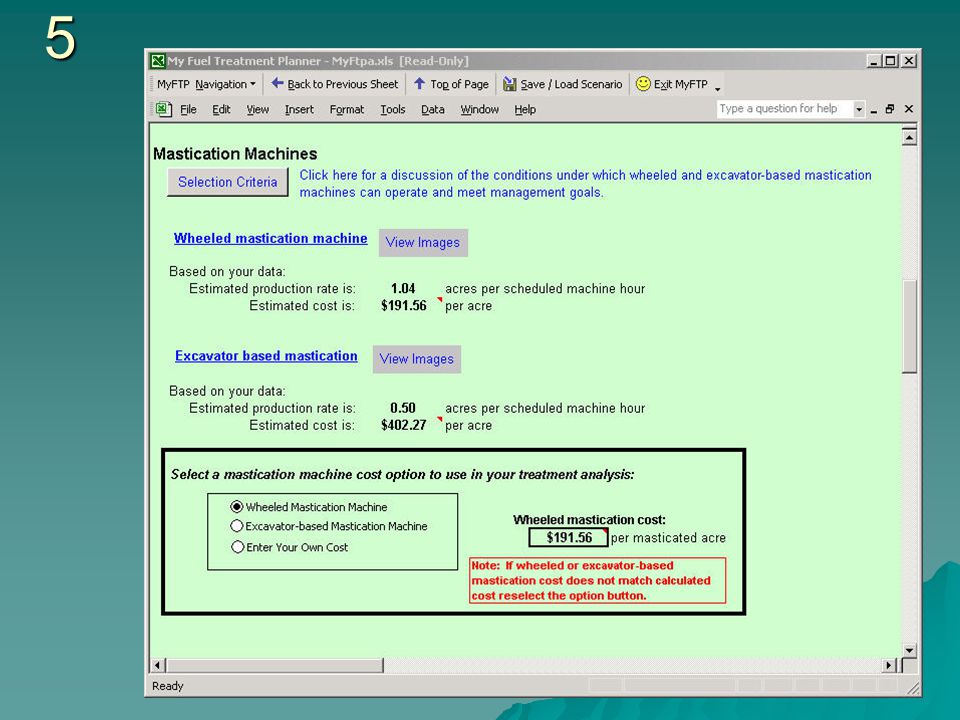
Task: Maximize the My Fuel Treatment Planner window
Action: (891, 61)
